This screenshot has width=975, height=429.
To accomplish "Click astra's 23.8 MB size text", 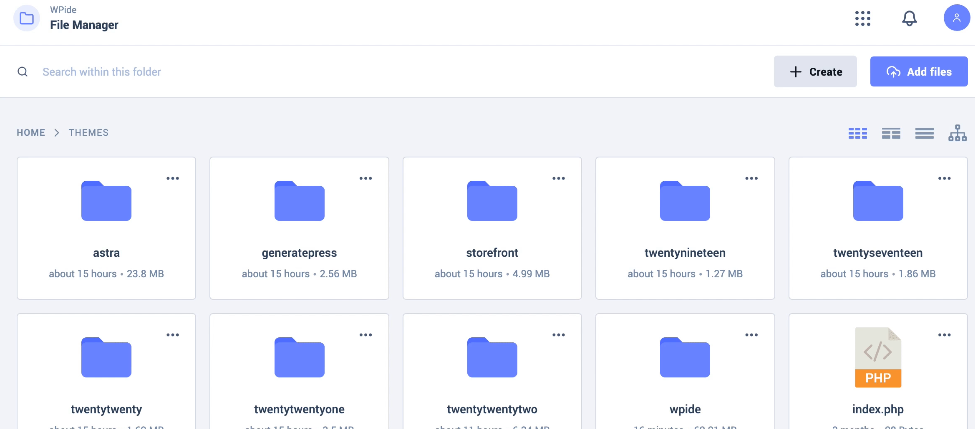I will (146, 274).
